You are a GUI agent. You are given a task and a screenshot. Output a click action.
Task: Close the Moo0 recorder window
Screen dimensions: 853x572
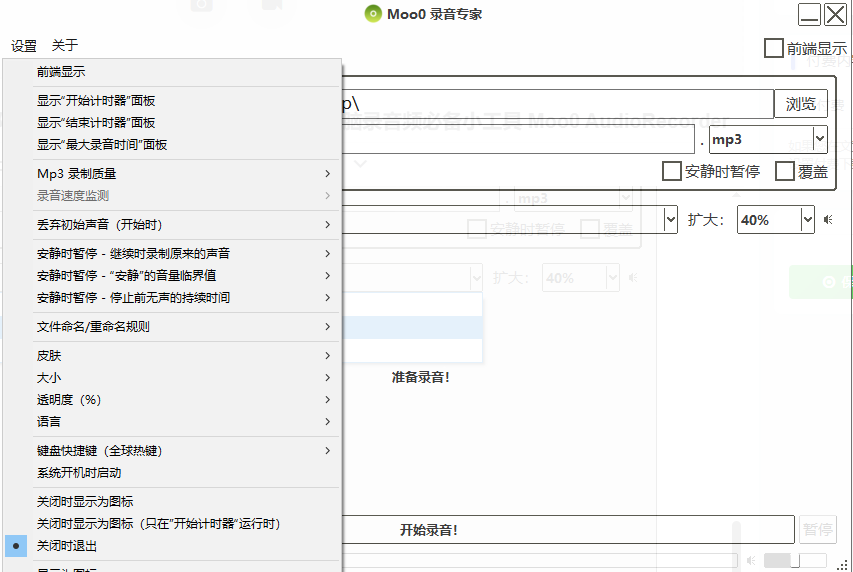[x=835, y=14]
